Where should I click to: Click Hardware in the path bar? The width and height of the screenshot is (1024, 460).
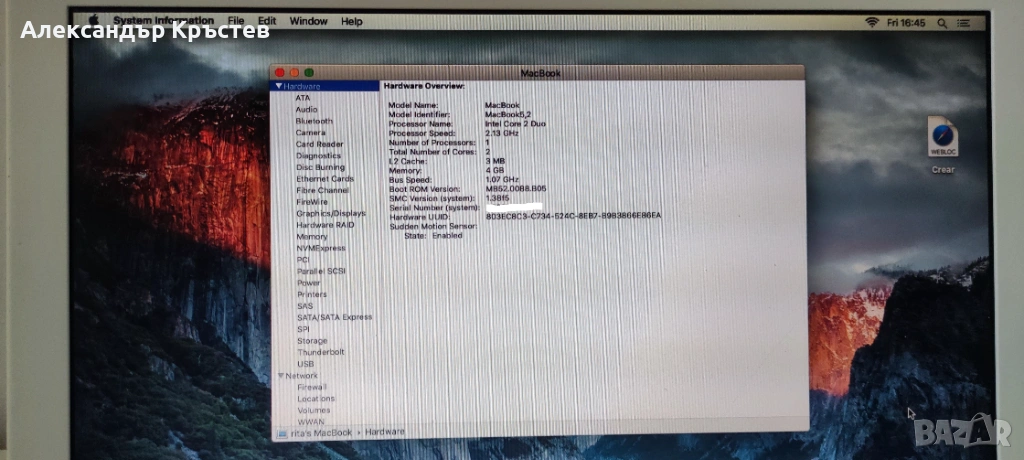click(x=385, y=432)
